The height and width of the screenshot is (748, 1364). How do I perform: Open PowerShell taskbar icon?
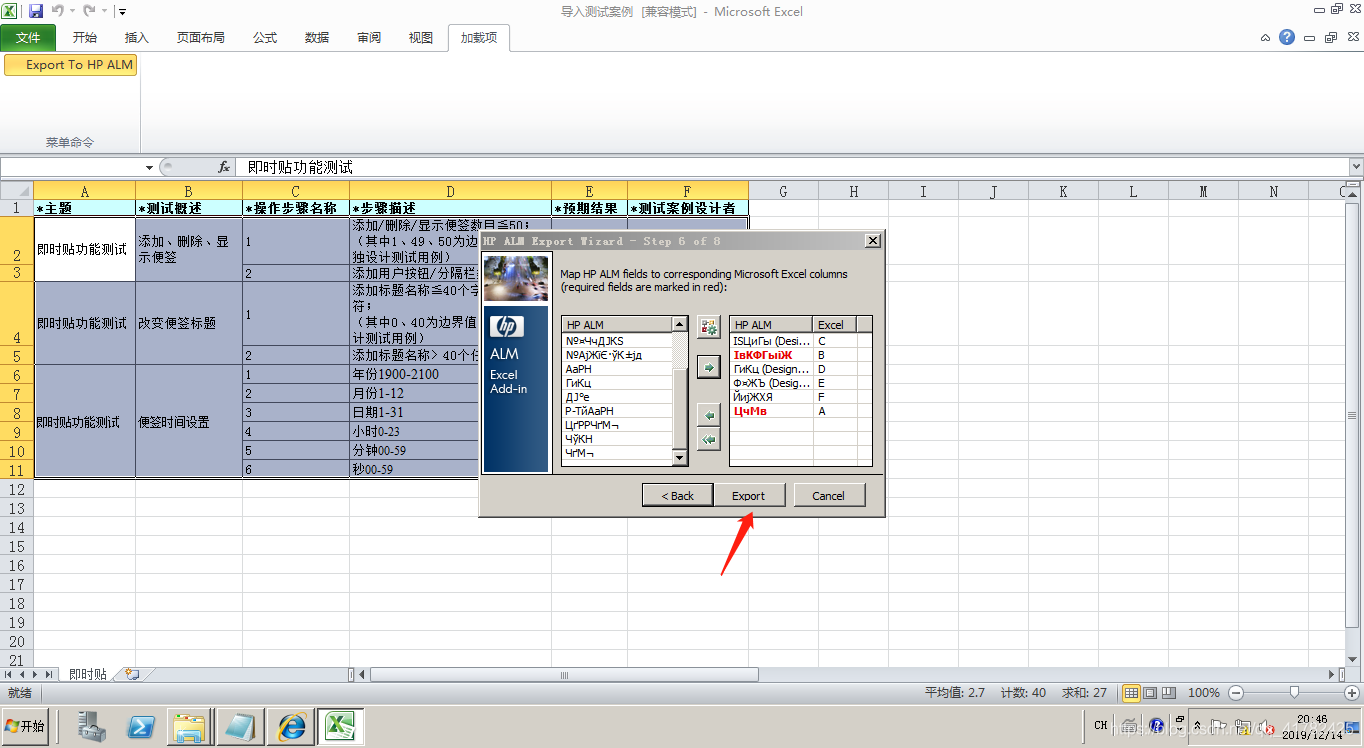pos(140,727)
